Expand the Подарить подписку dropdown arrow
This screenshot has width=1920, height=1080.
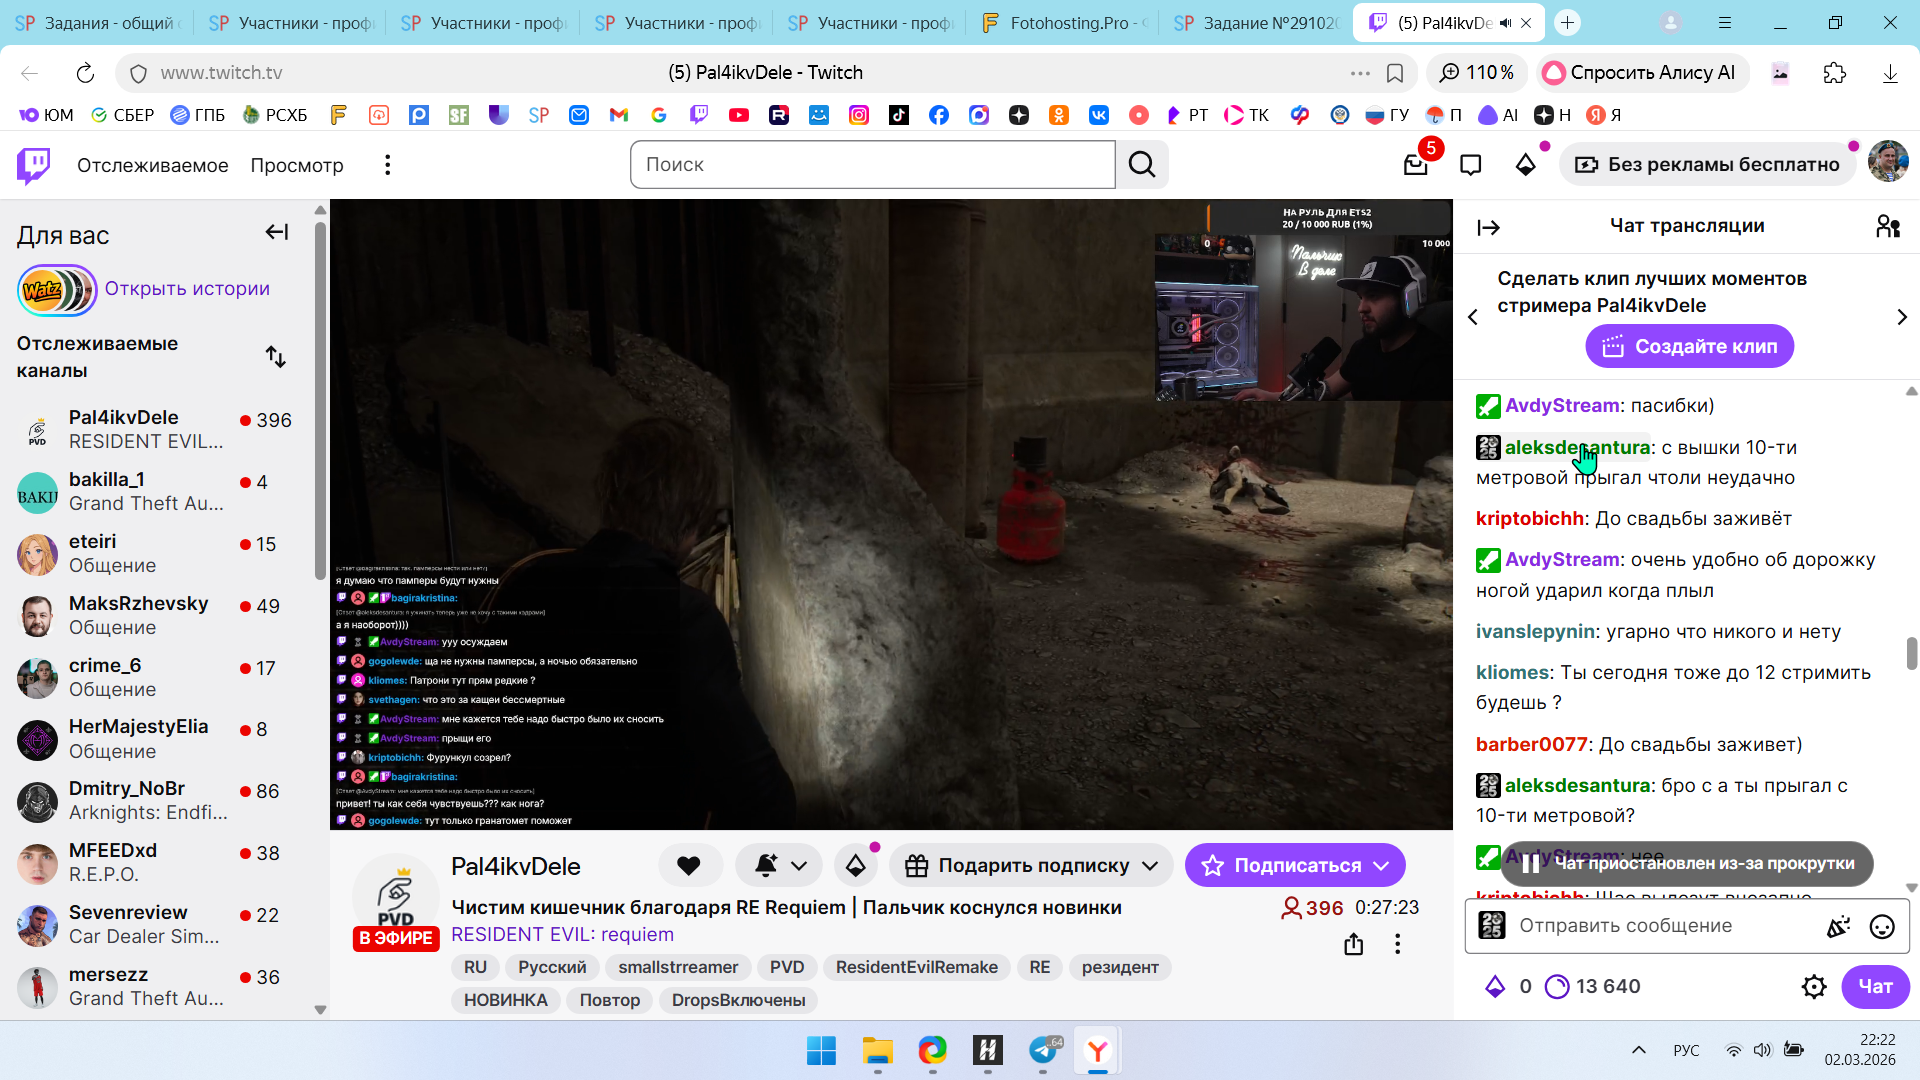1150,866
